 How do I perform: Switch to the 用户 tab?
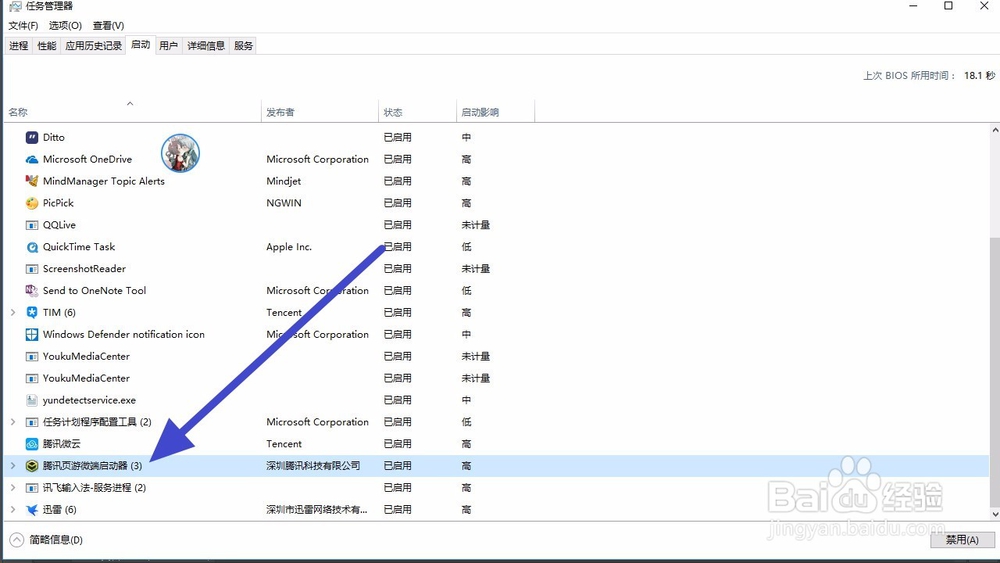click(168, 46)
